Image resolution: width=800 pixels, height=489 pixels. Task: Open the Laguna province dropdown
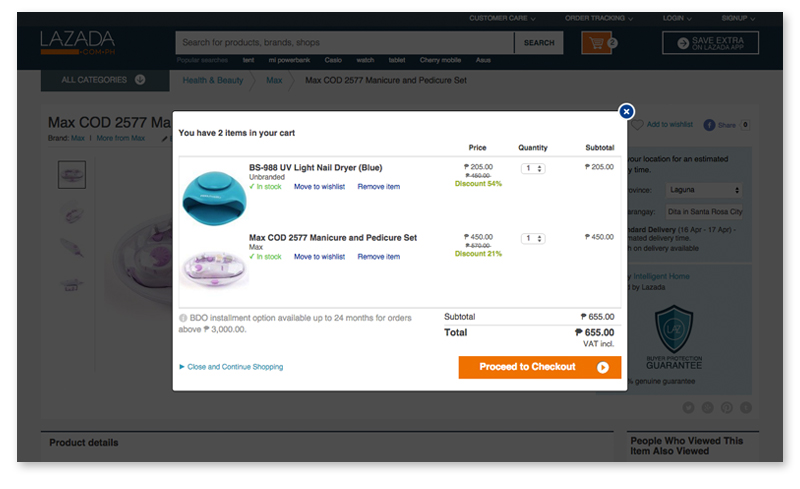[704, 190]
